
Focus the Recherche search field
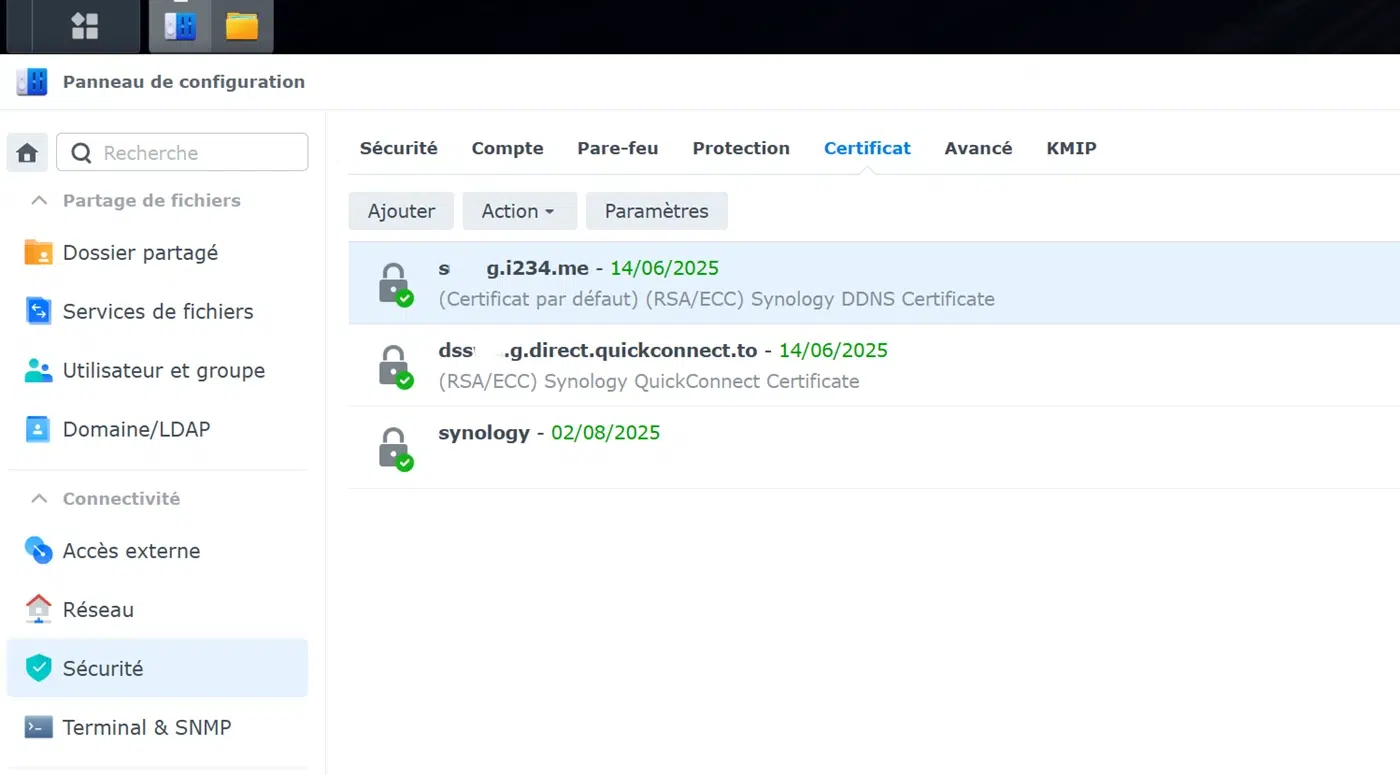point(182,153)
